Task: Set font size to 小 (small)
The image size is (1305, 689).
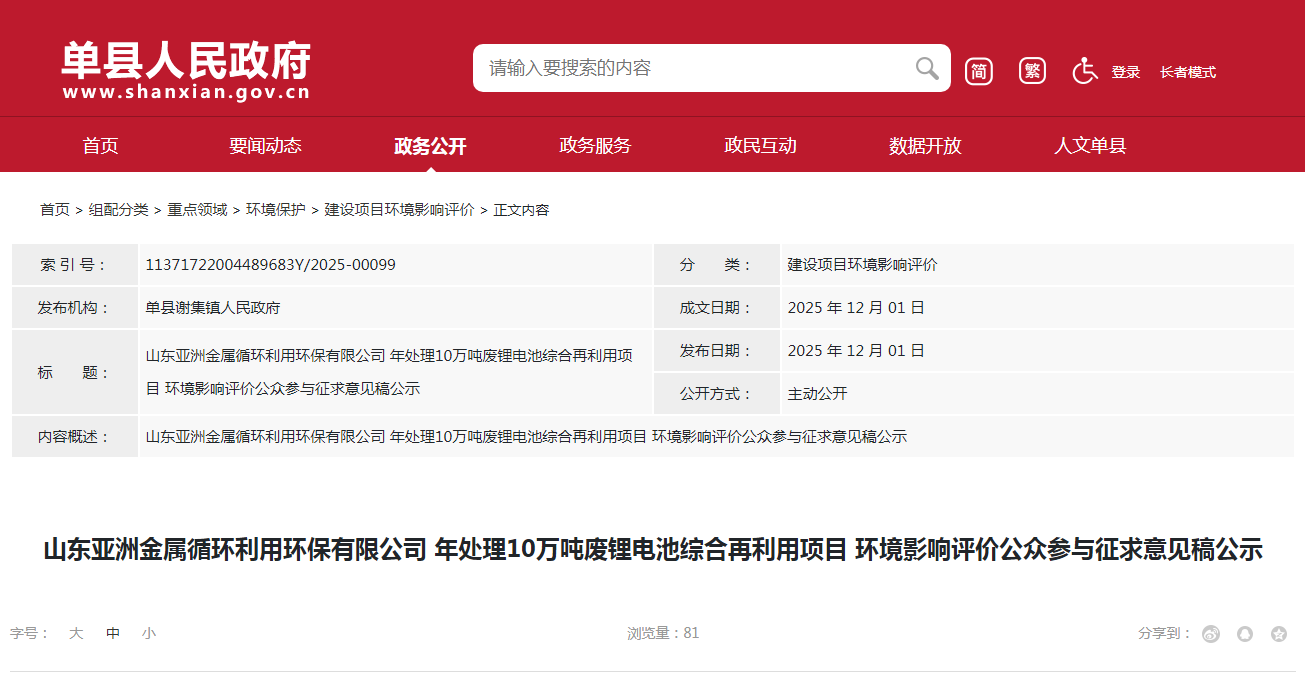Action: 149,633
